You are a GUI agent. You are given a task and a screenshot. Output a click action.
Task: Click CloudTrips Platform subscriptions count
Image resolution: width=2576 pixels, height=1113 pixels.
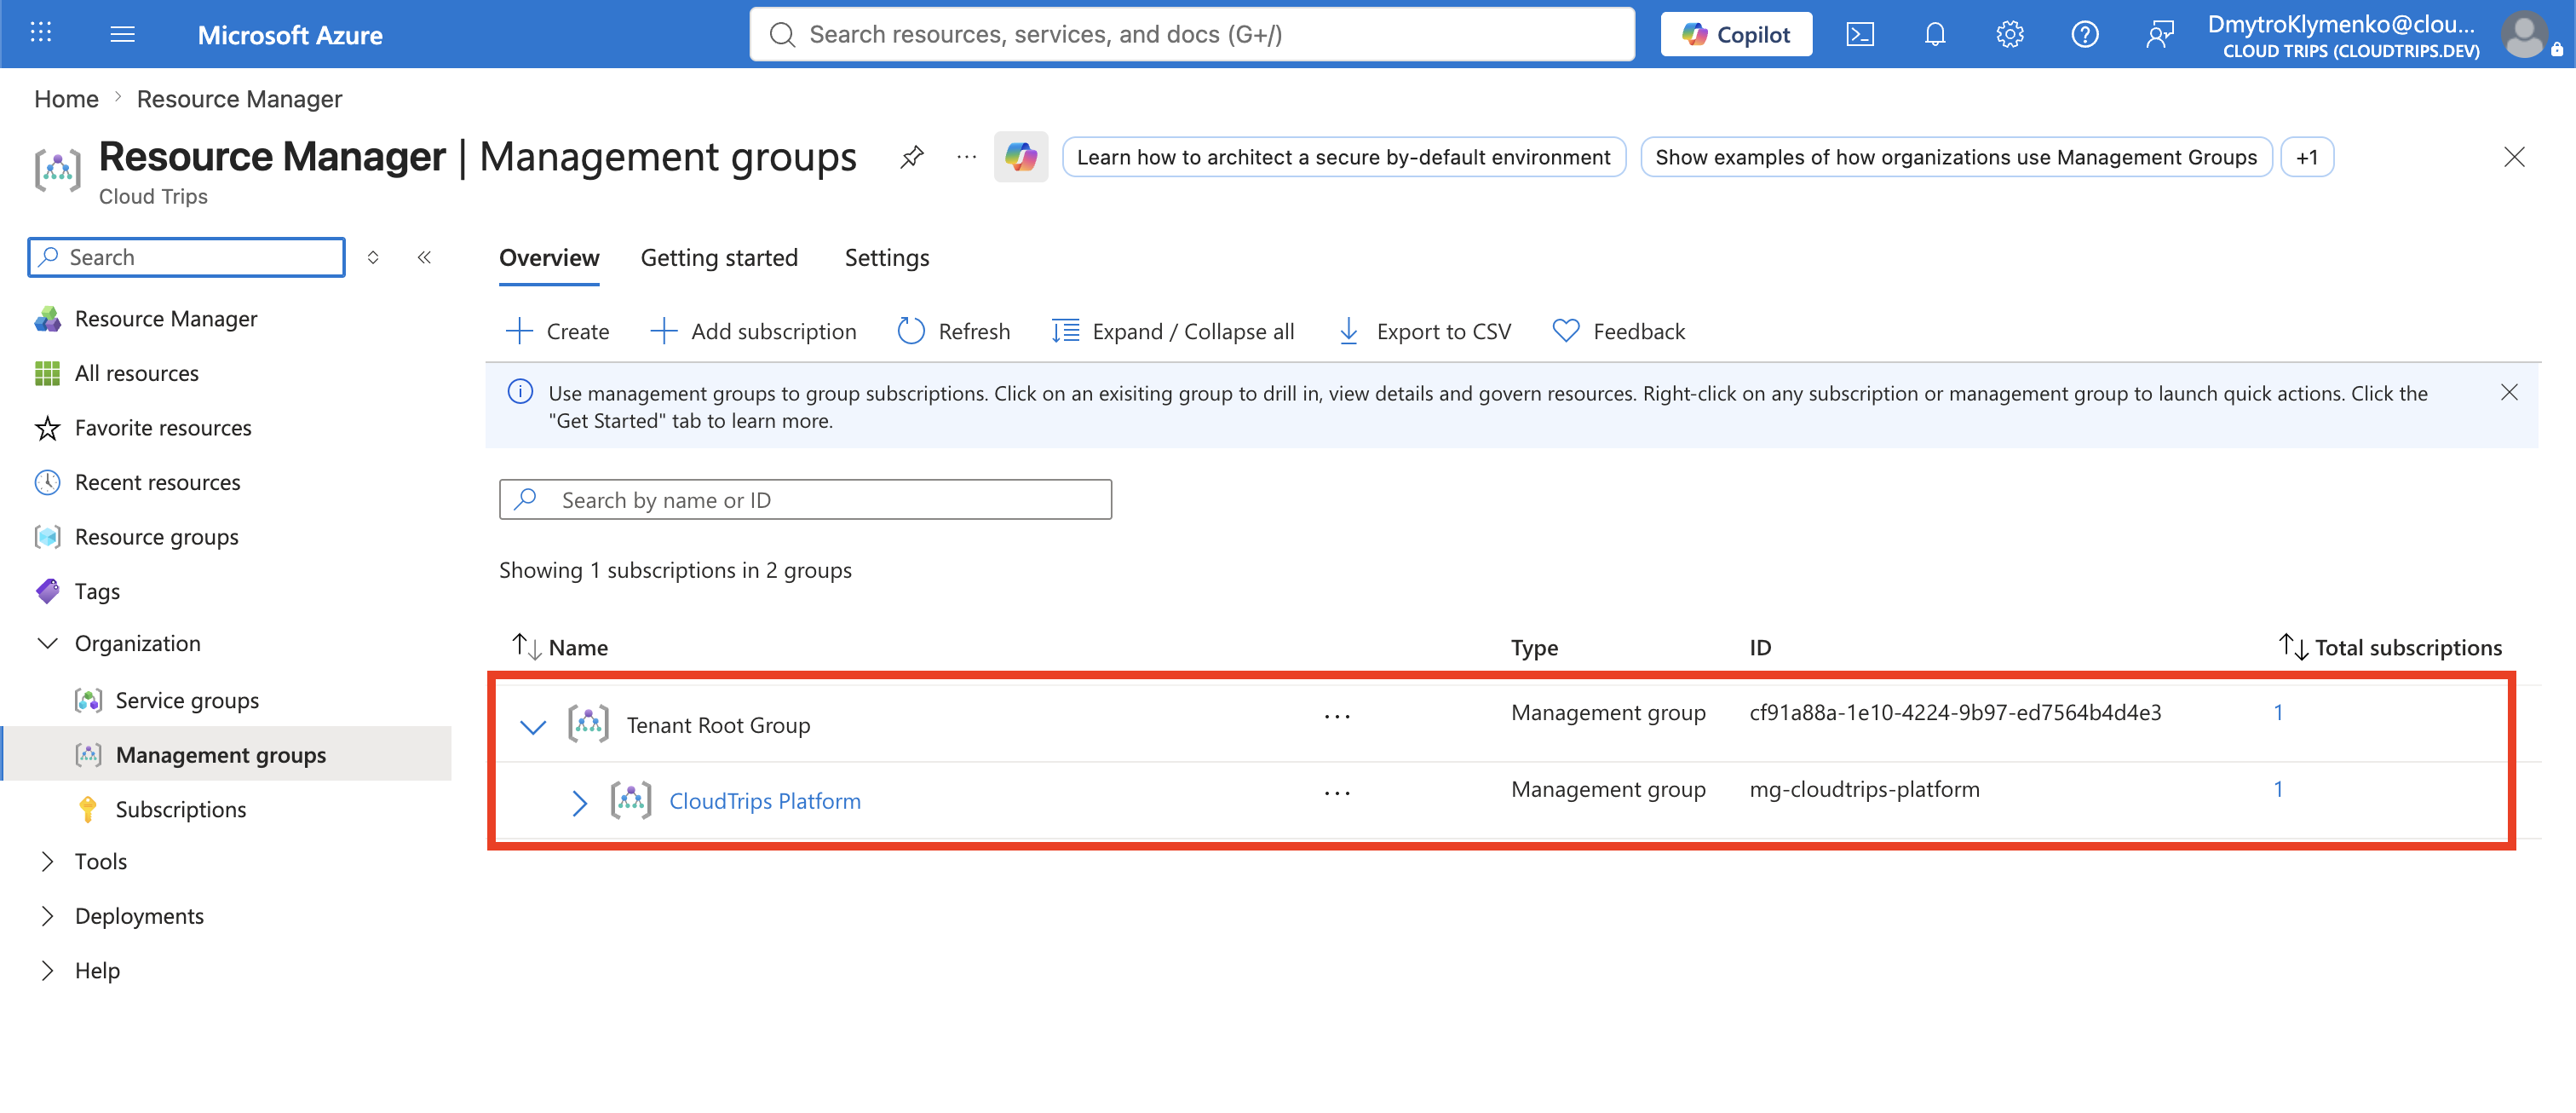pyautogui.click(x=2278, y=789)
